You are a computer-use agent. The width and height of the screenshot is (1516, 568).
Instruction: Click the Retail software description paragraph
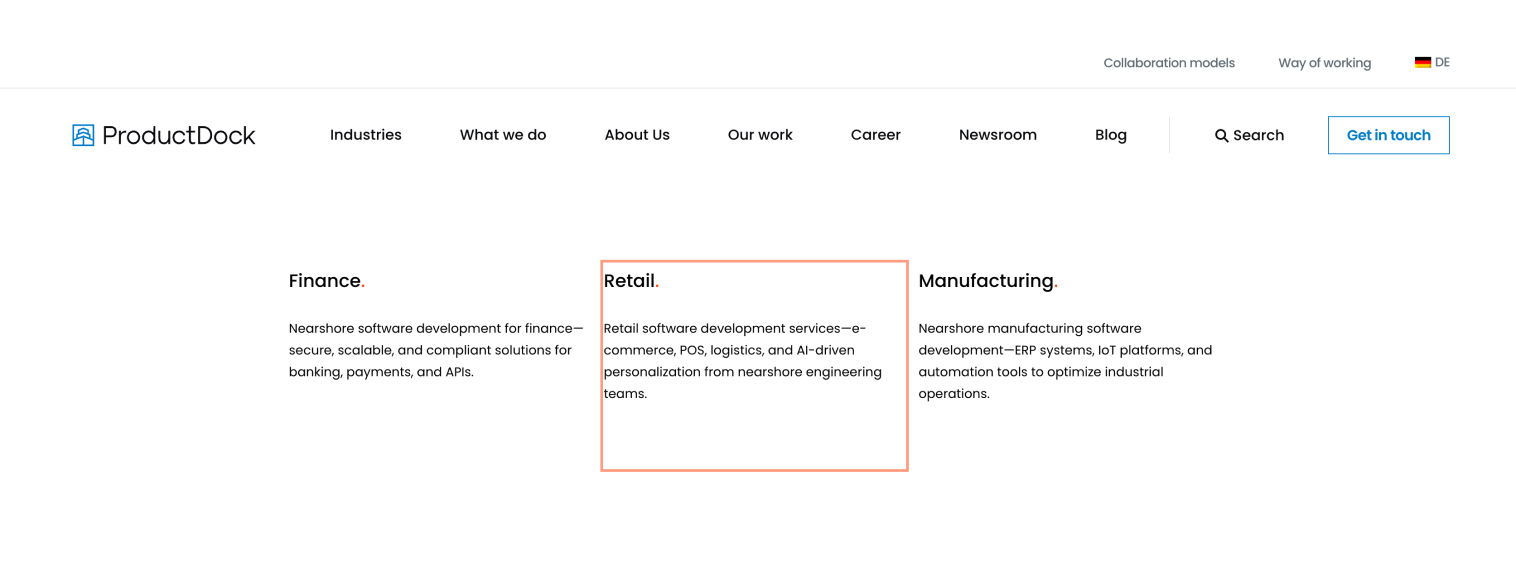(742, 361)
